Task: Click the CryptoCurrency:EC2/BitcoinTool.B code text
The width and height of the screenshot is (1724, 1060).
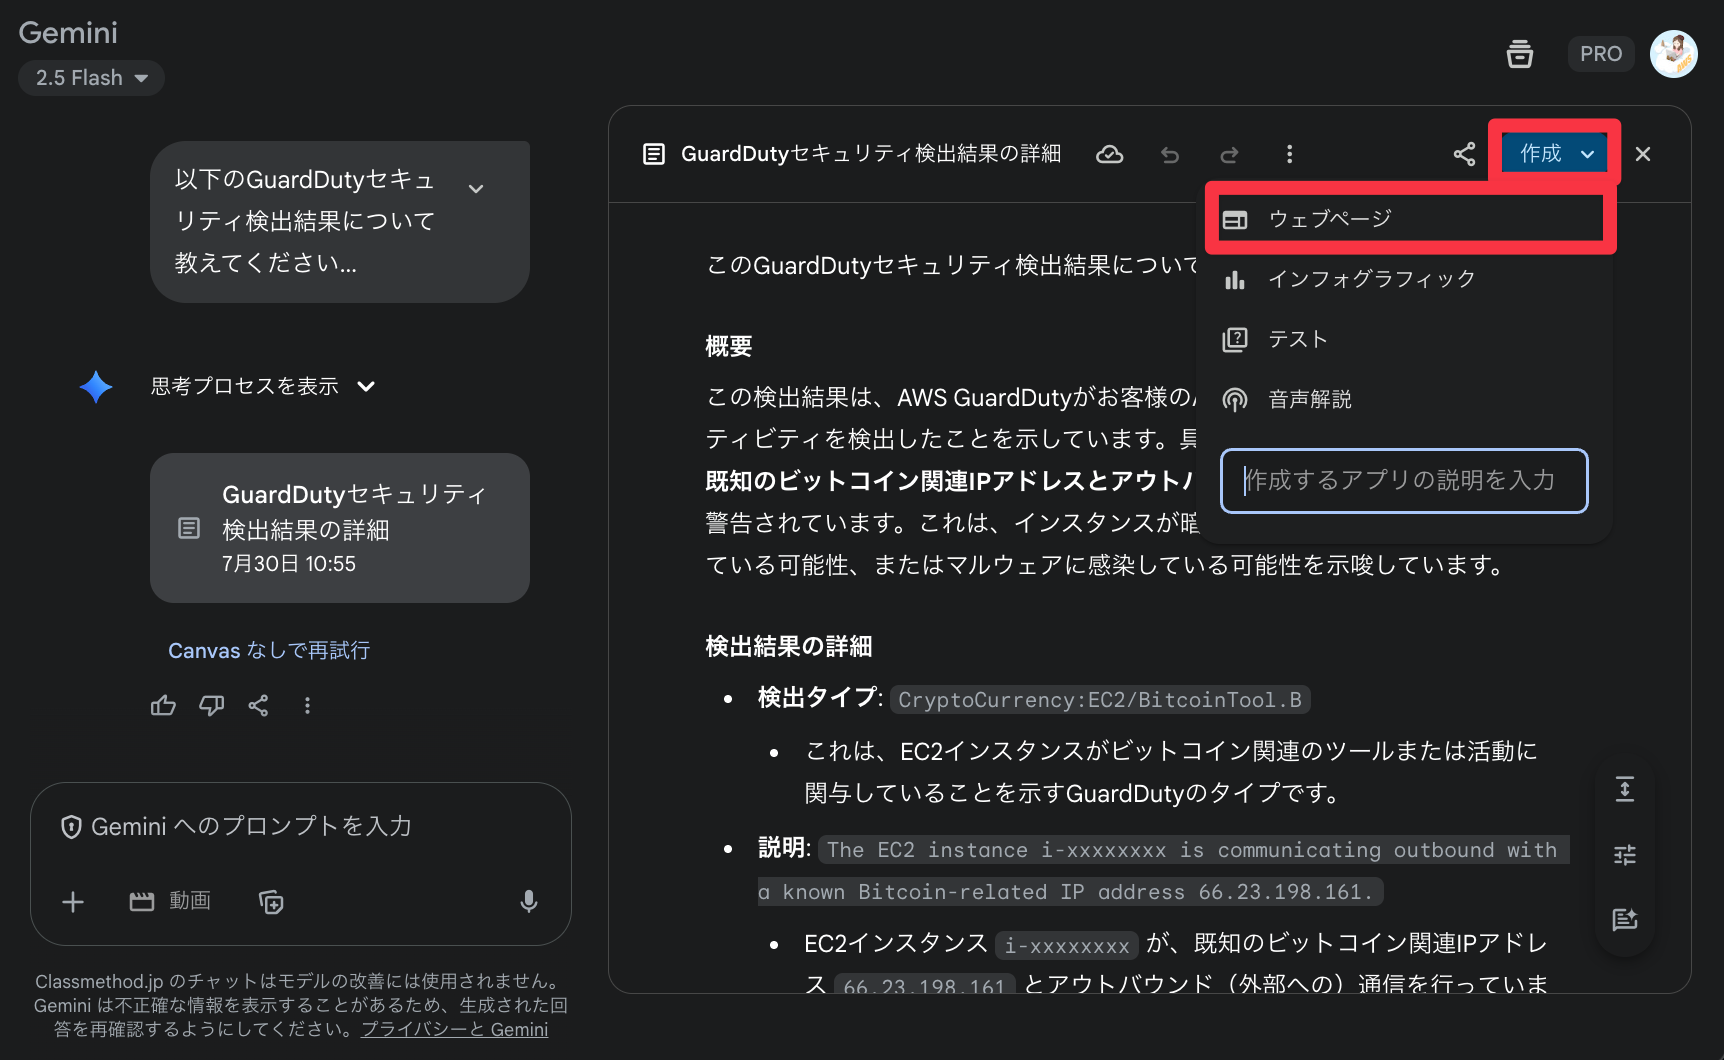Action: [x=1100, y=700]
